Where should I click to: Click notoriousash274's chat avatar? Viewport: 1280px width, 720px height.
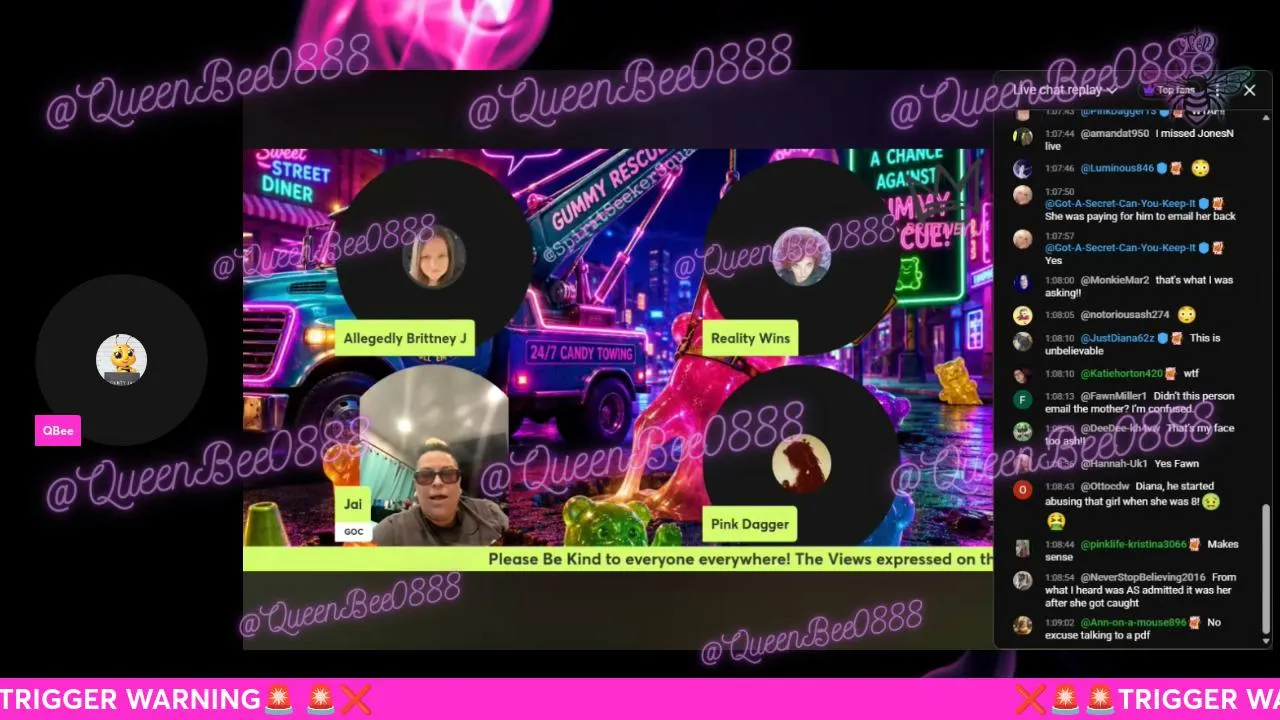point(1022,316)
